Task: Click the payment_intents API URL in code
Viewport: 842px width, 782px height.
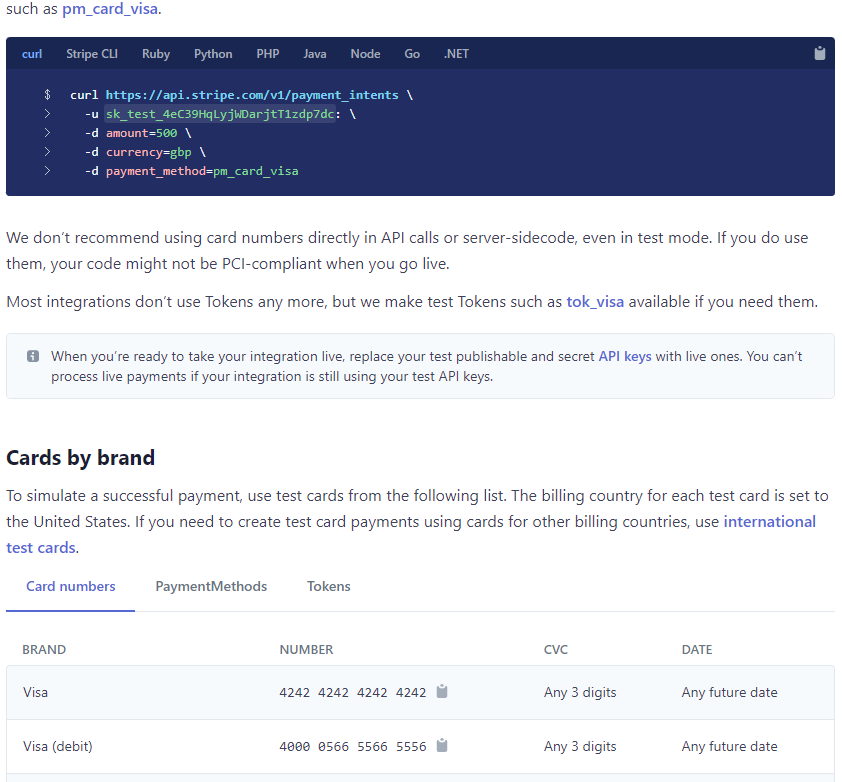Action: click(252, 95)
